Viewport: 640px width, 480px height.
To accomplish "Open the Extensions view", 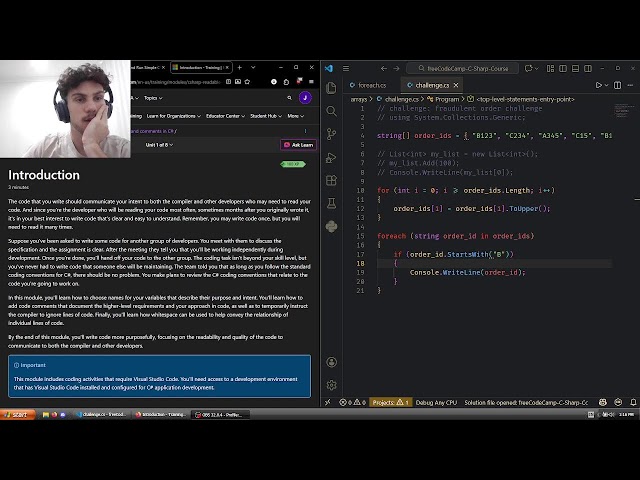I will tap(331, 180).
